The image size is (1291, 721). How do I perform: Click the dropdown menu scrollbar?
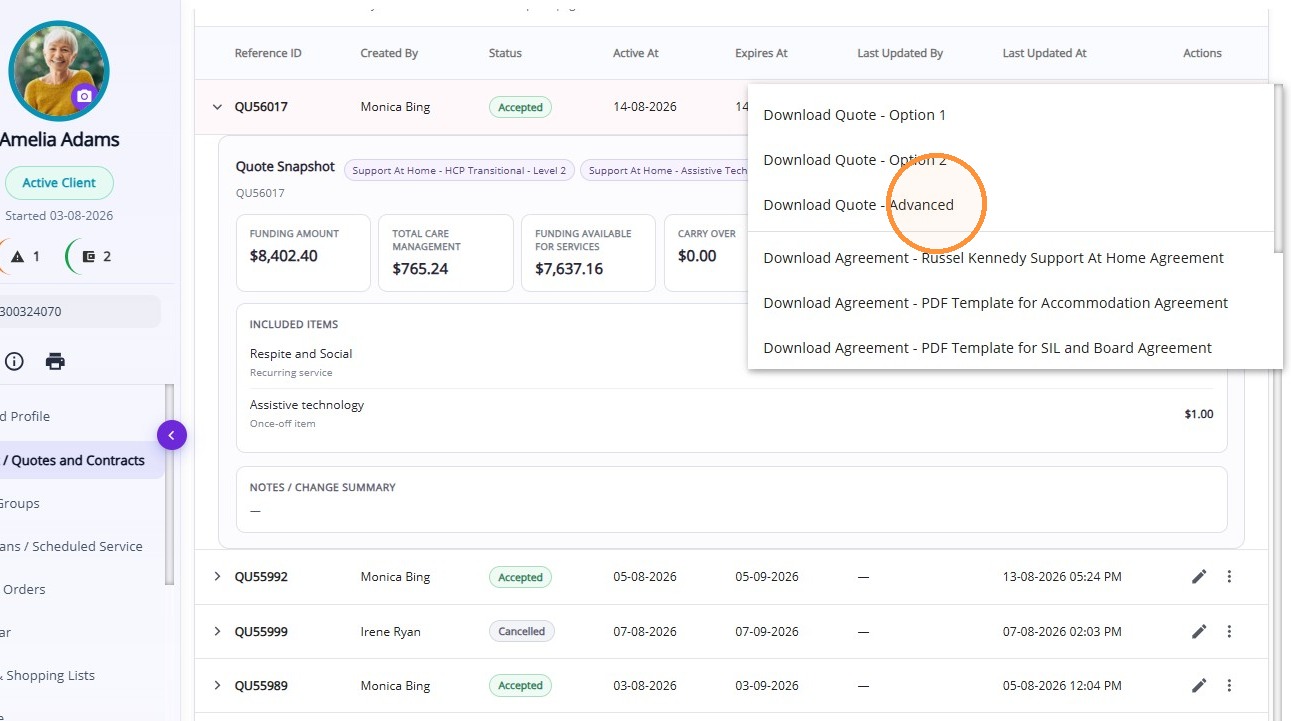click(x=1278, y=170)
